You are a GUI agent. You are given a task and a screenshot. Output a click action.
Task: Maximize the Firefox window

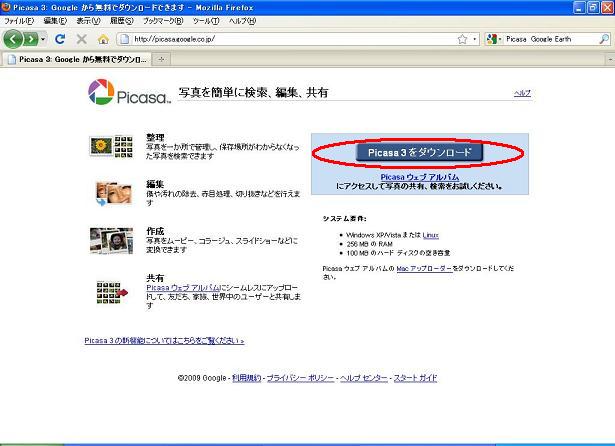pyautogui.click(x=593, y=7)
